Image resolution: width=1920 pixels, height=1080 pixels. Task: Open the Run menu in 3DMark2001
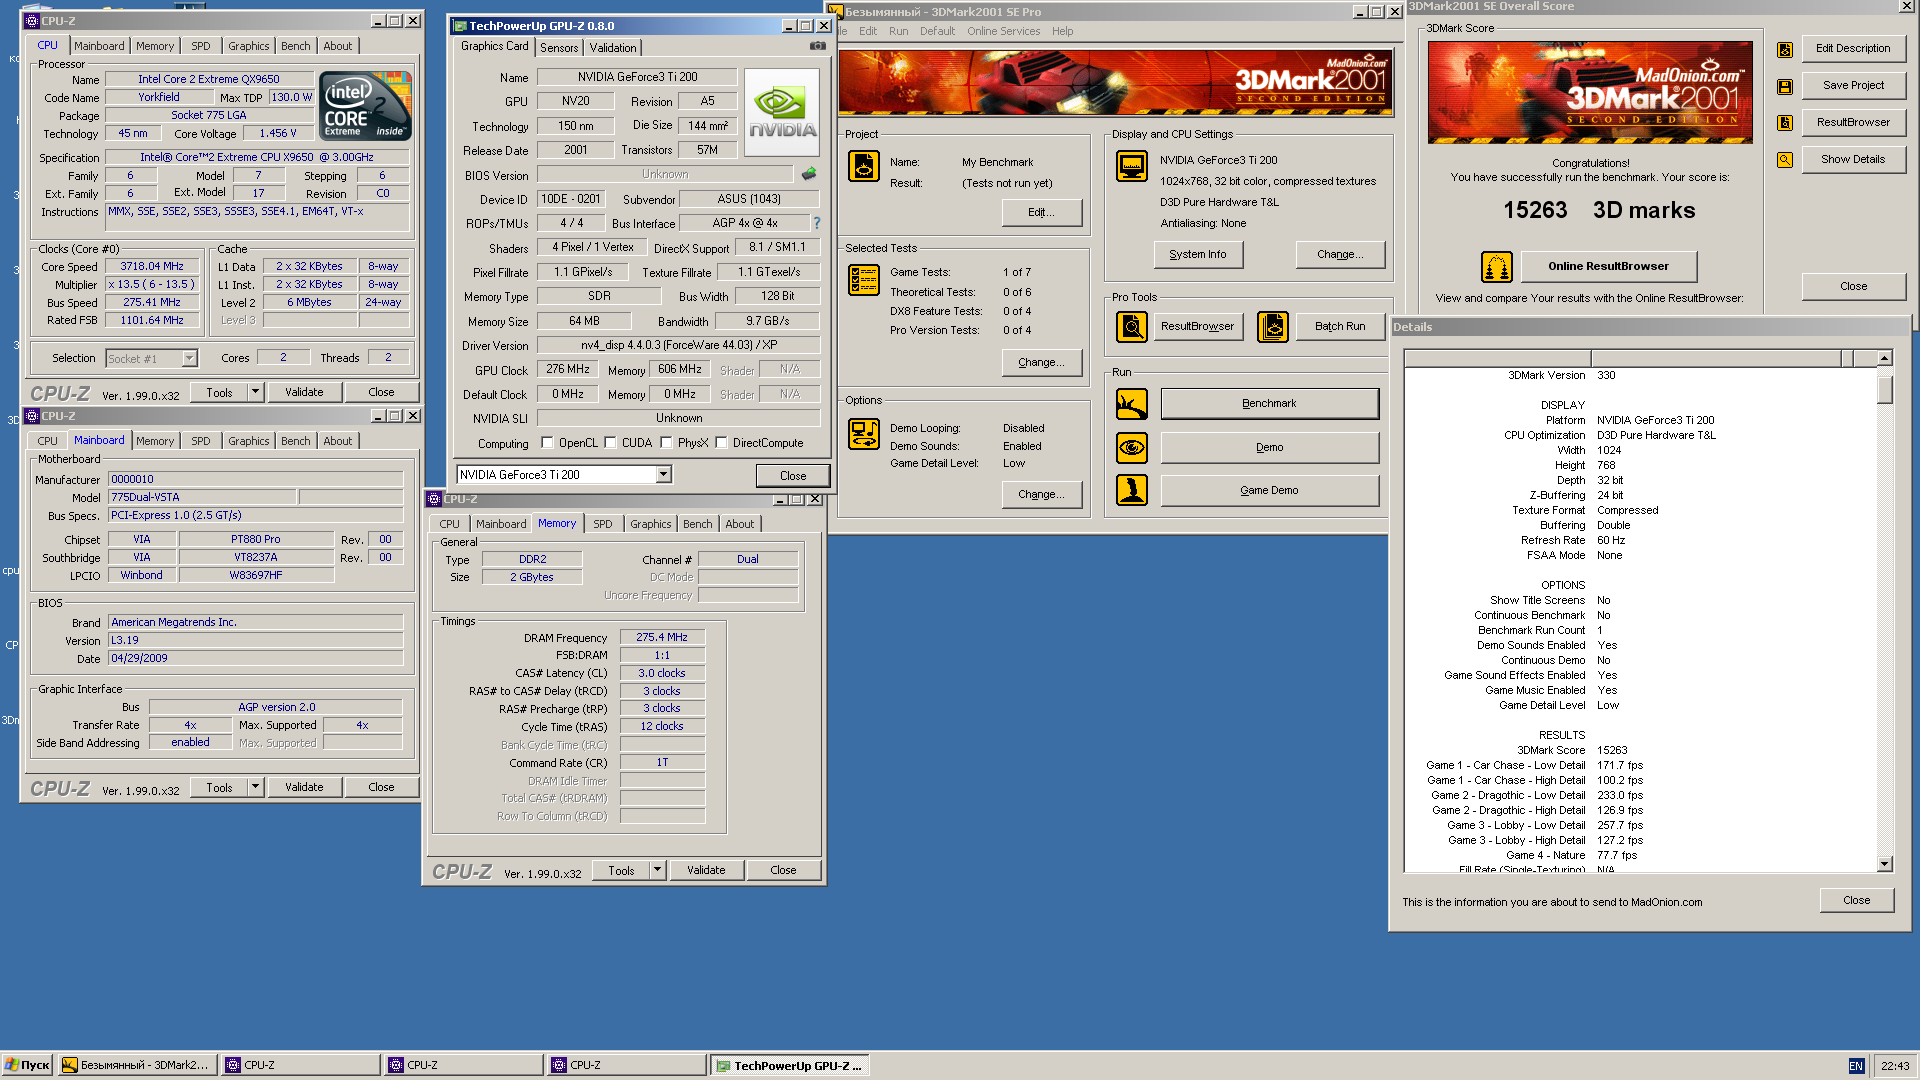coord(898,31)
